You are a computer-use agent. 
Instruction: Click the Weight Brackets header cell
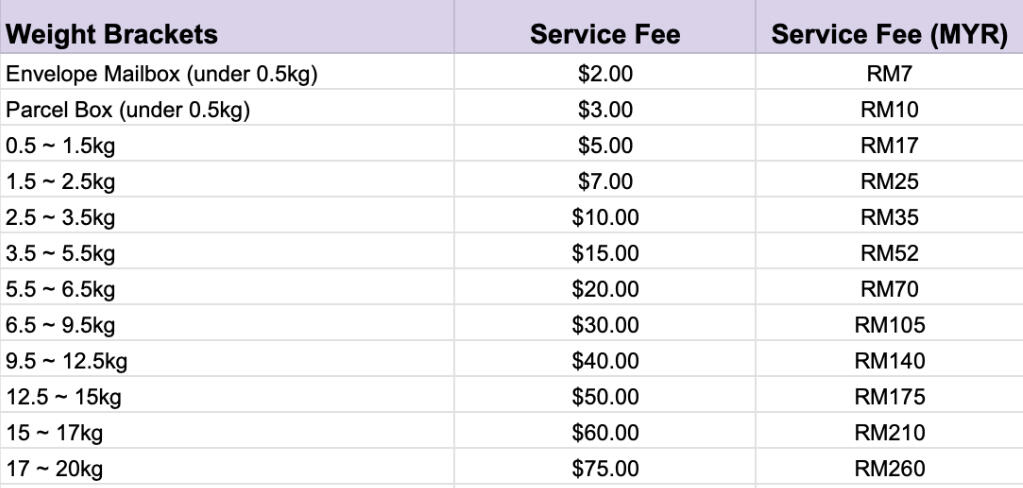(x=112, y=36)
